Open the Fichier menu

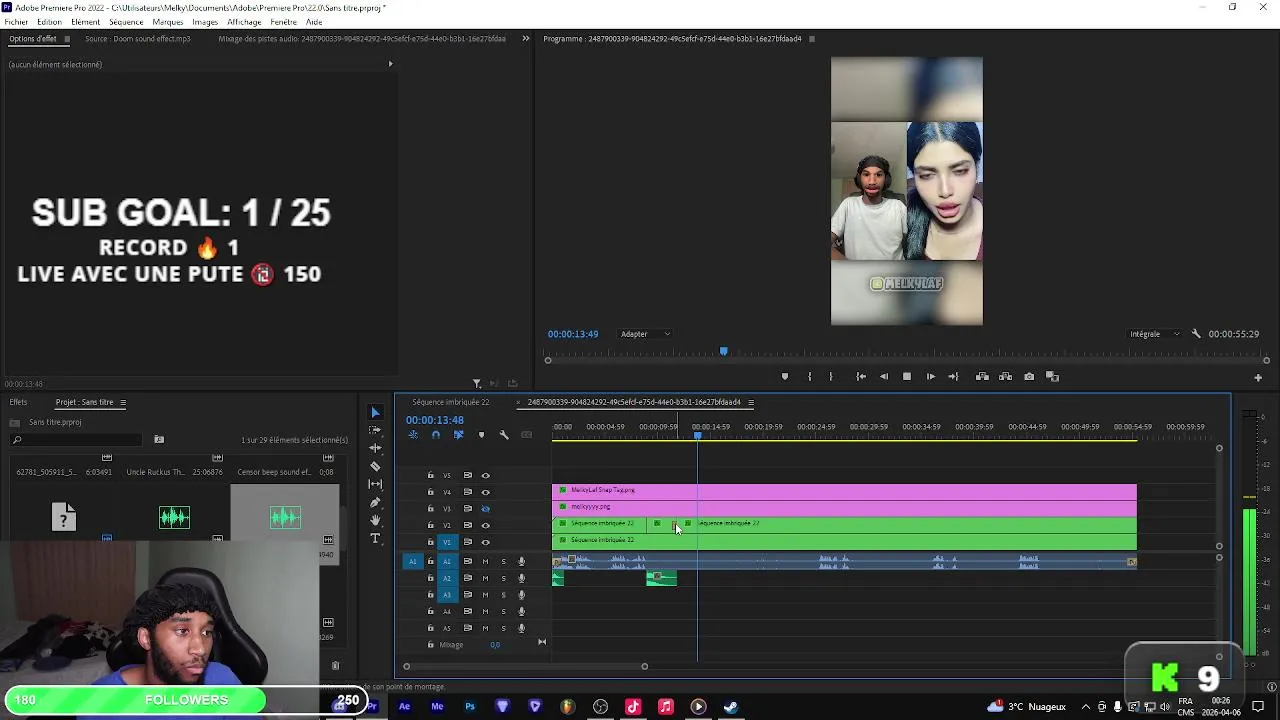click(16, 22)
